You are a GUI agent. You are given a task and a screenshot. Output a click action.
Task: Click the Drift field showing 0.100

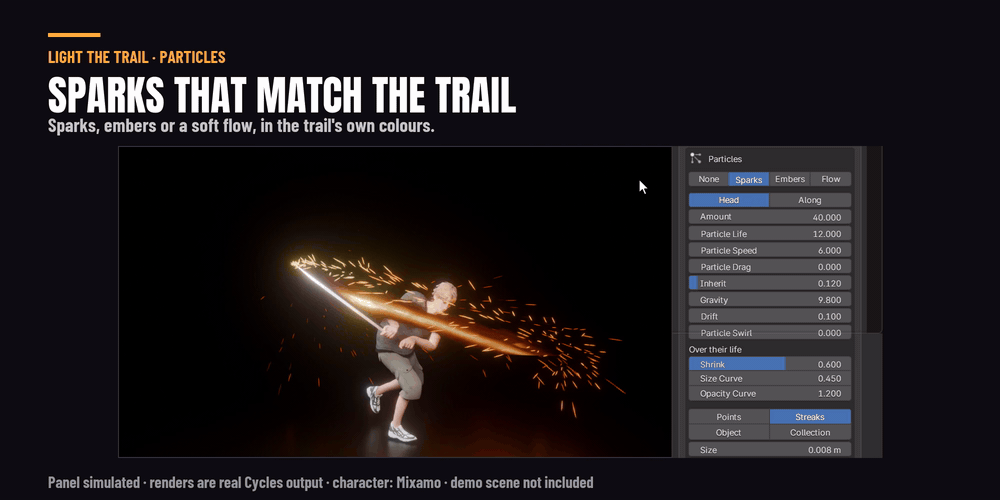click(770, 316)
